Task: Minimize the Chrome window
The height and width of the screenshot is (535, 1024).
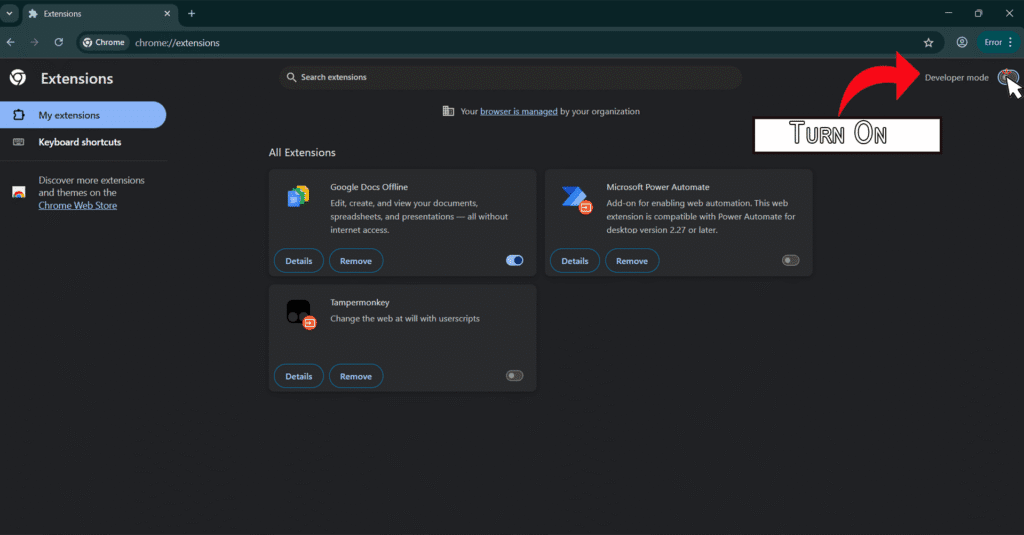Action: pyautogui.click(x=948, y=13)
